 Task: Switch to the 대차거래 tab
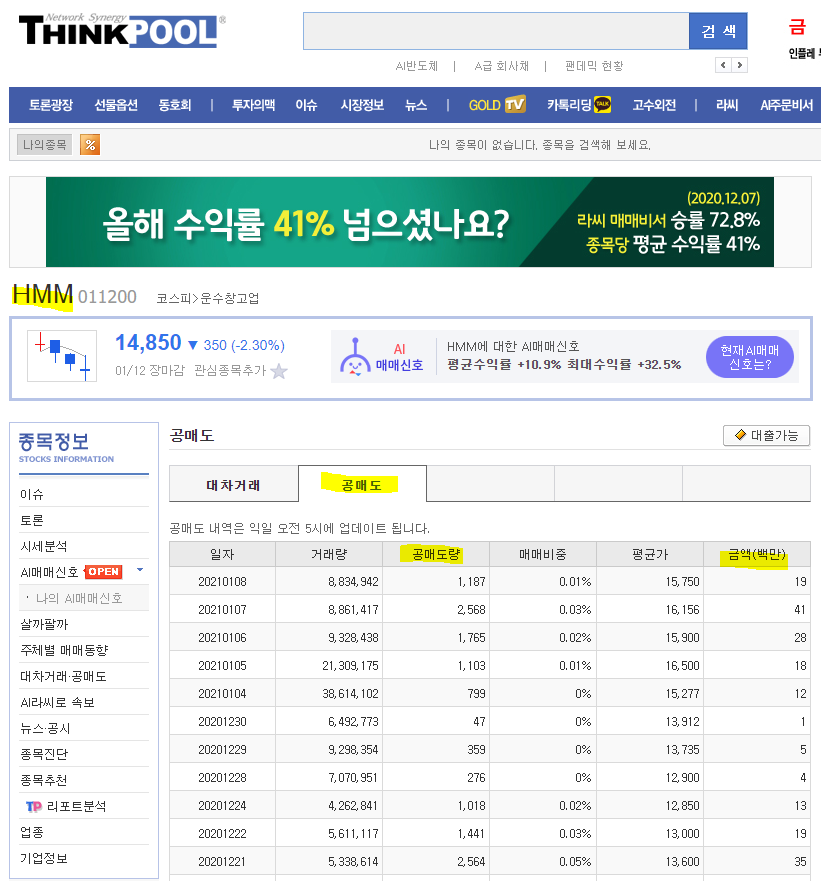pos(234,484)
